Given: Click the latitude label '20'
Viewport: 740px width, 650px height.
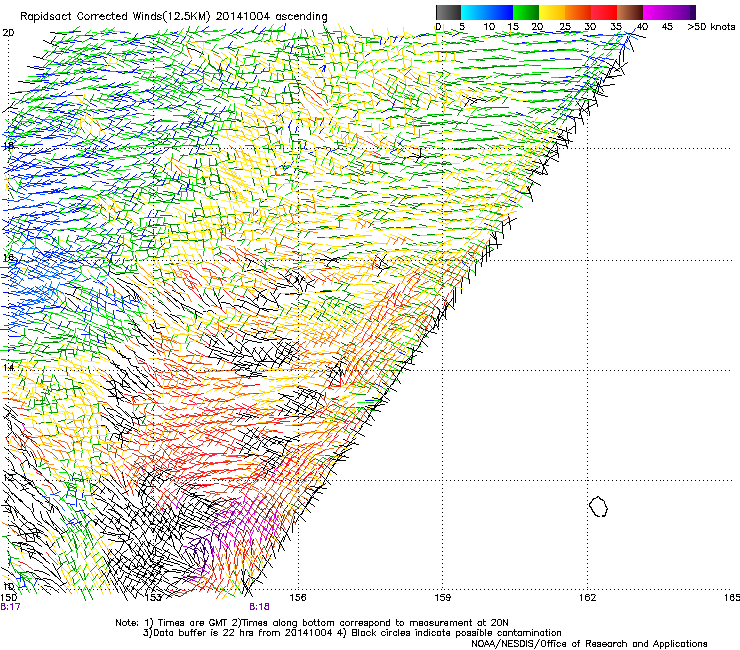Looking at the screenshot, I should click(8, 33).
